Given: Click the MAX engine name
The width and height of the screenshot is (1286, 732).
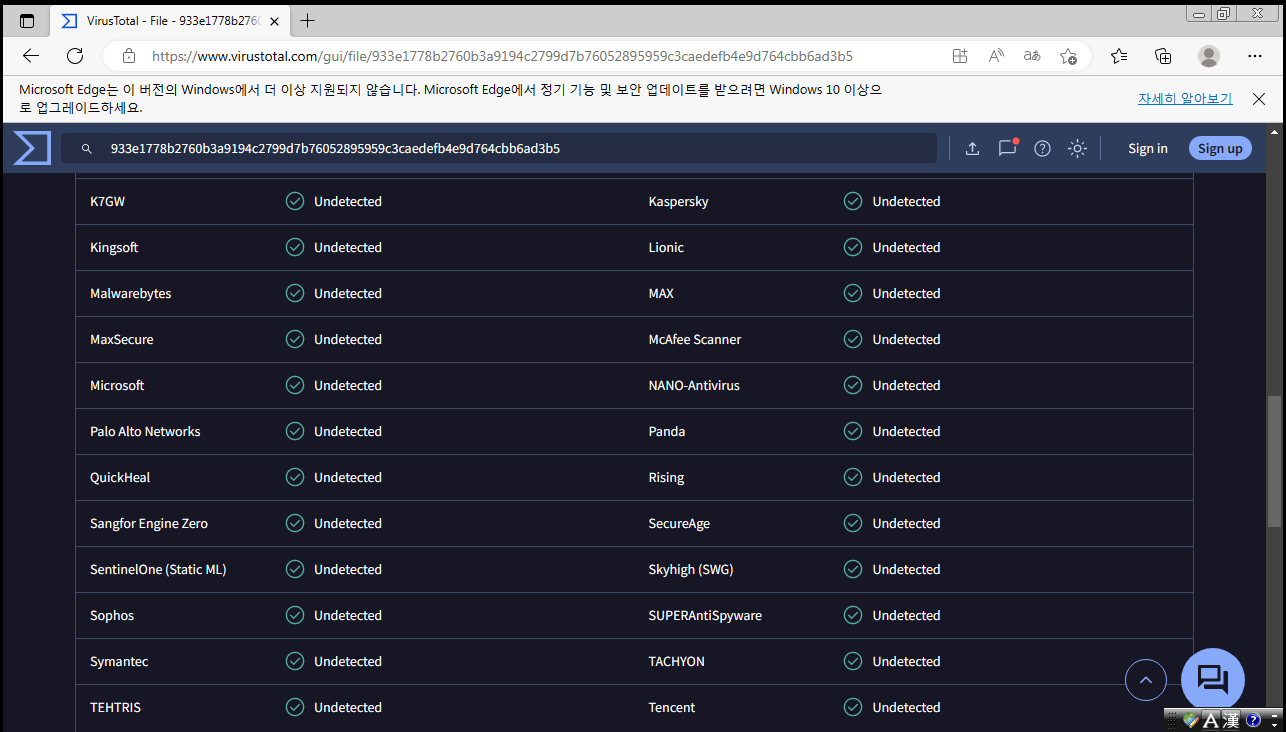Looking at the screenshot, I should (x=661, y=293).
